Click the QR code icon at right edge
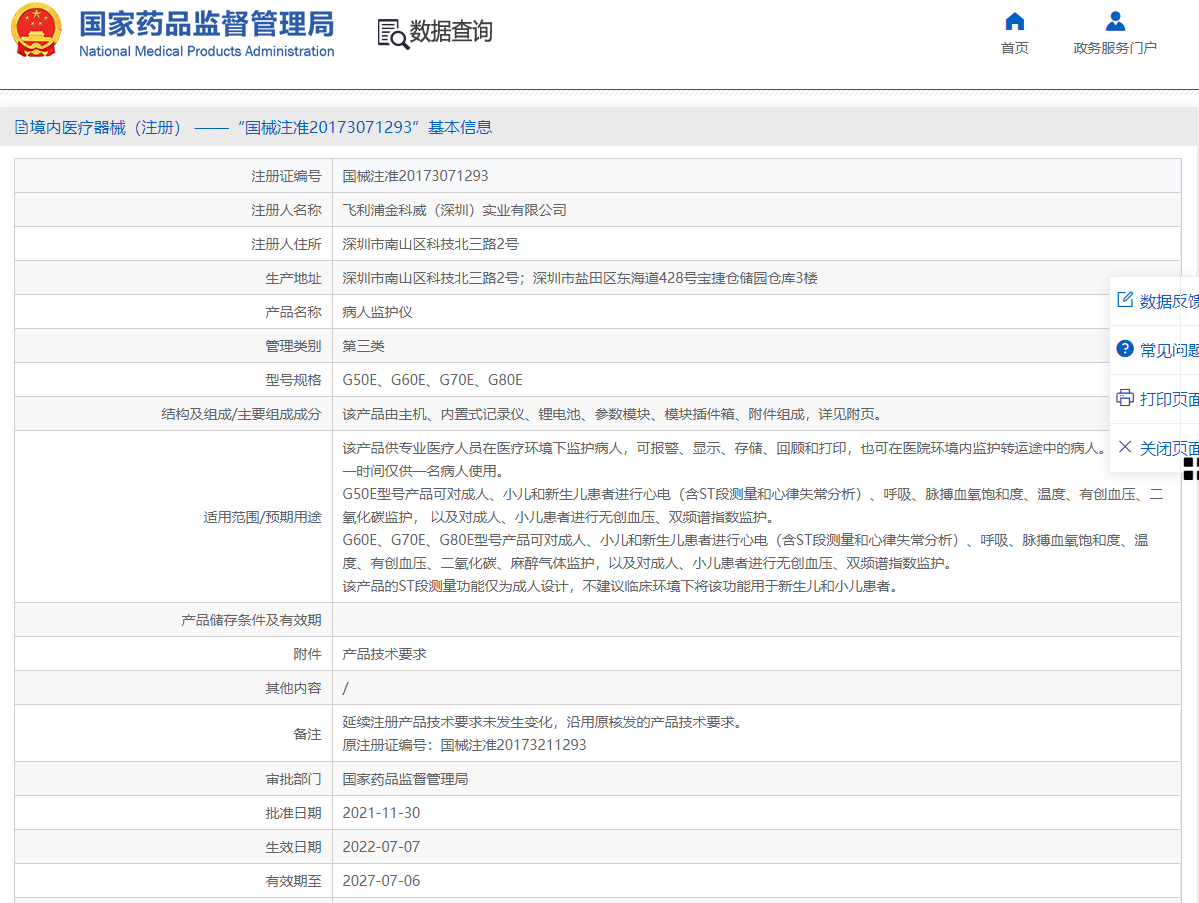Screen dimensions: 1199x903 pos(1190,468)
